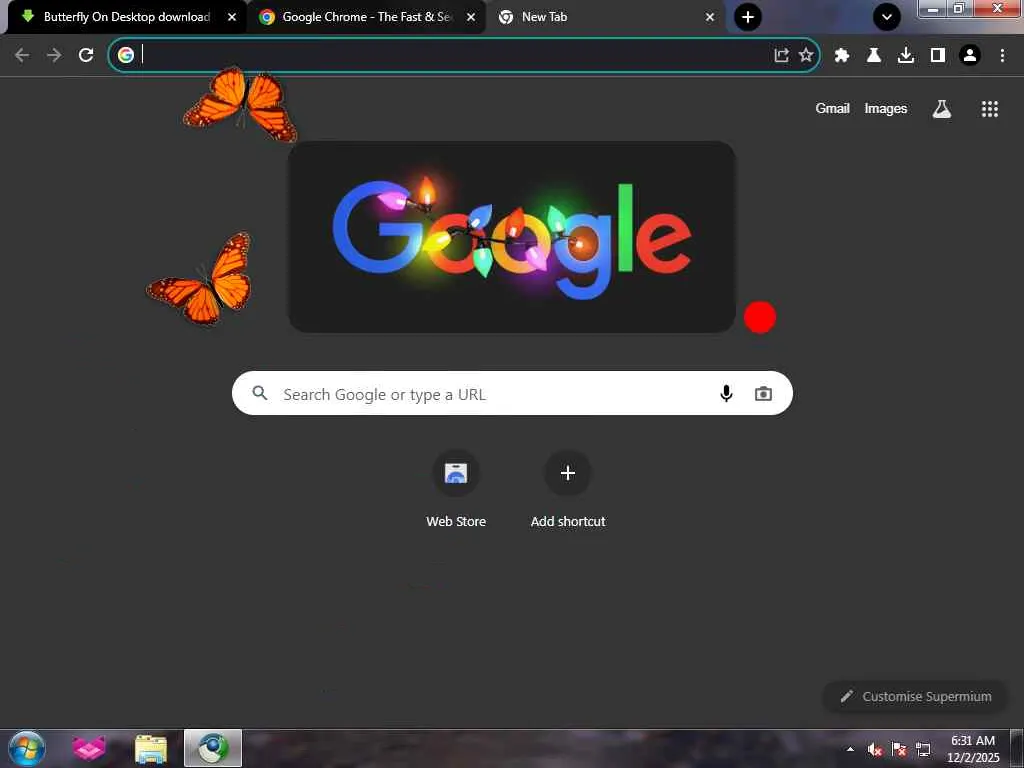Open the toolbar's experiments flask icon
Viewport: 1024px width, 768px height.
tap(874, 56)
